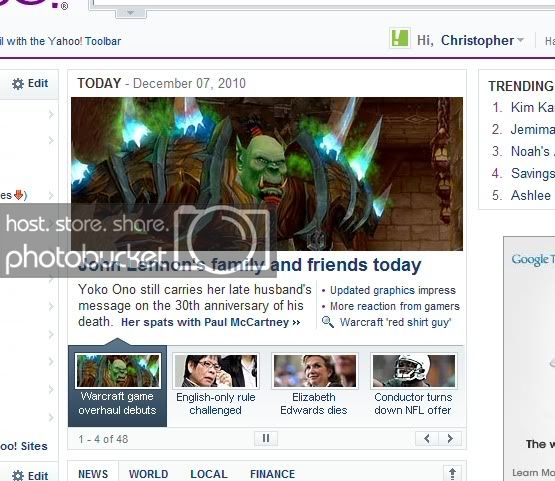Switch to the WORLD news tab
The height and width of the screenshot is (481, 555).
(148, 474)
